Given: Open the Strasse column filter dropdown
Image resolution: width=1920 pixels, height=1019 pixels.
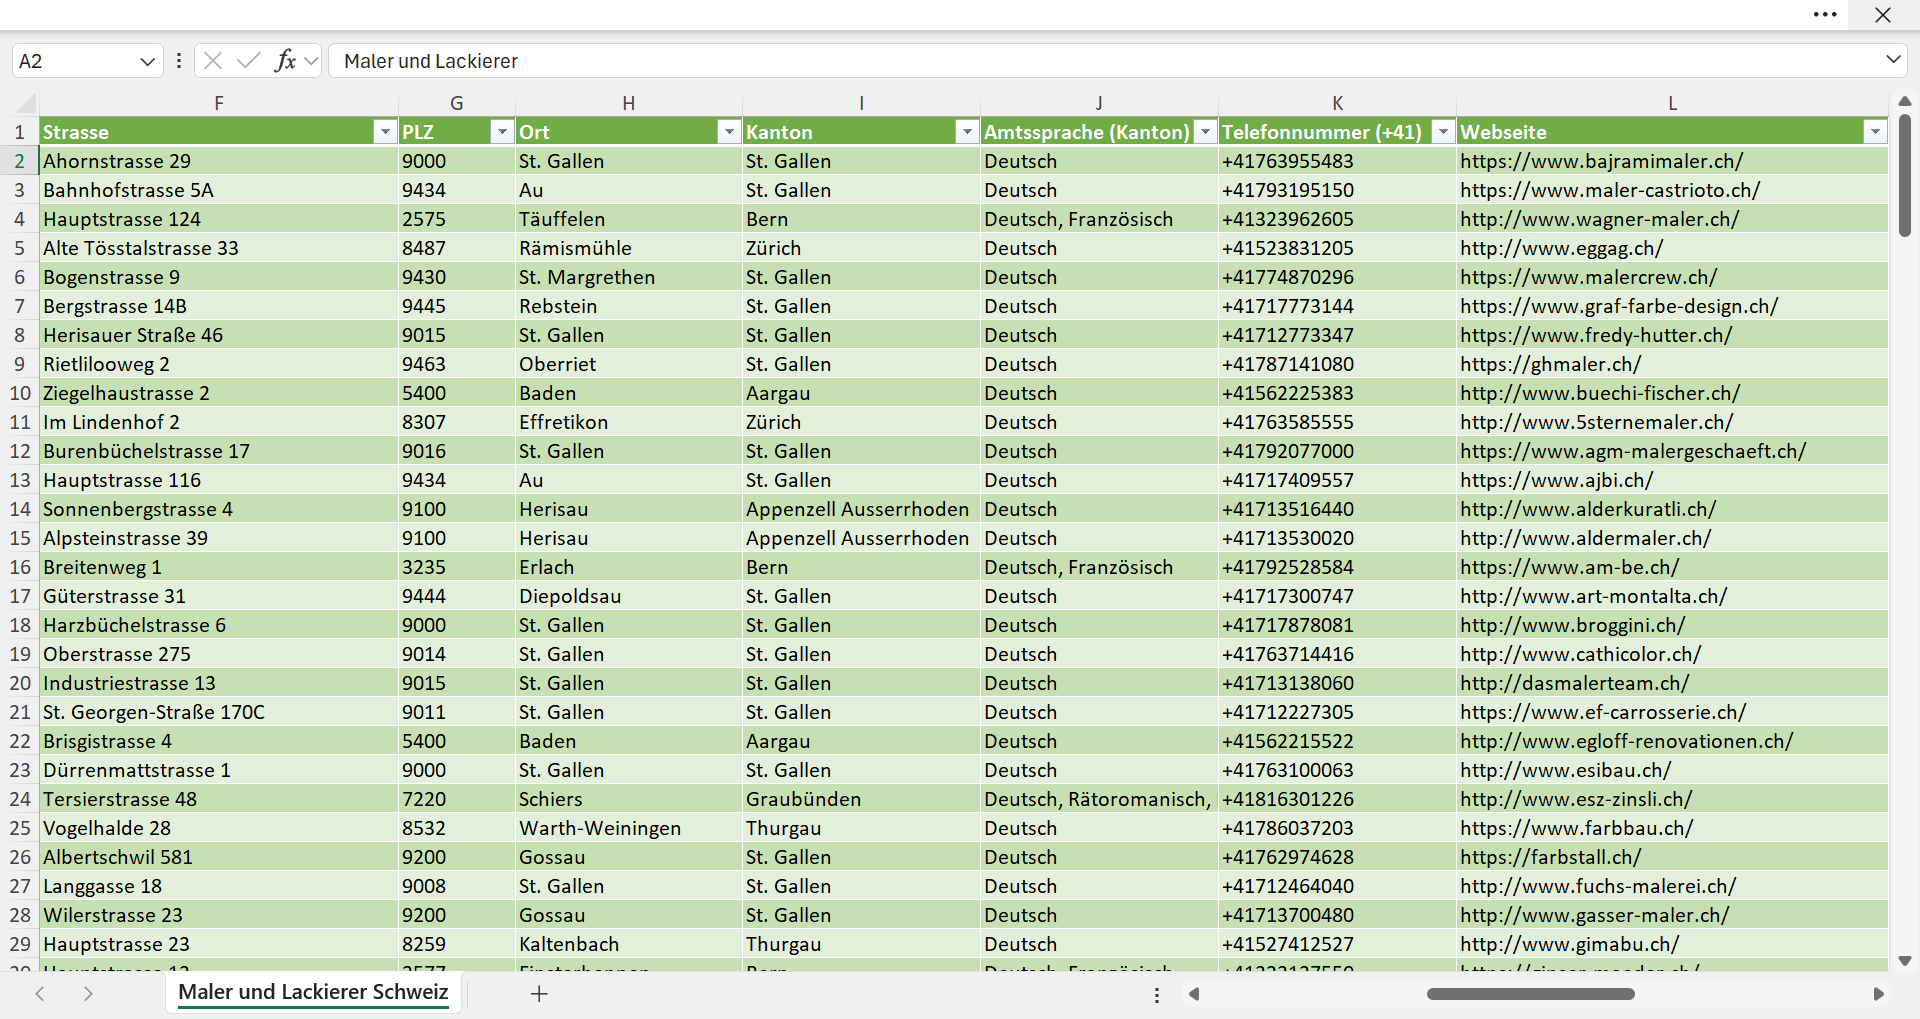Looking at the screenshot, I should (x=385, y=132).
